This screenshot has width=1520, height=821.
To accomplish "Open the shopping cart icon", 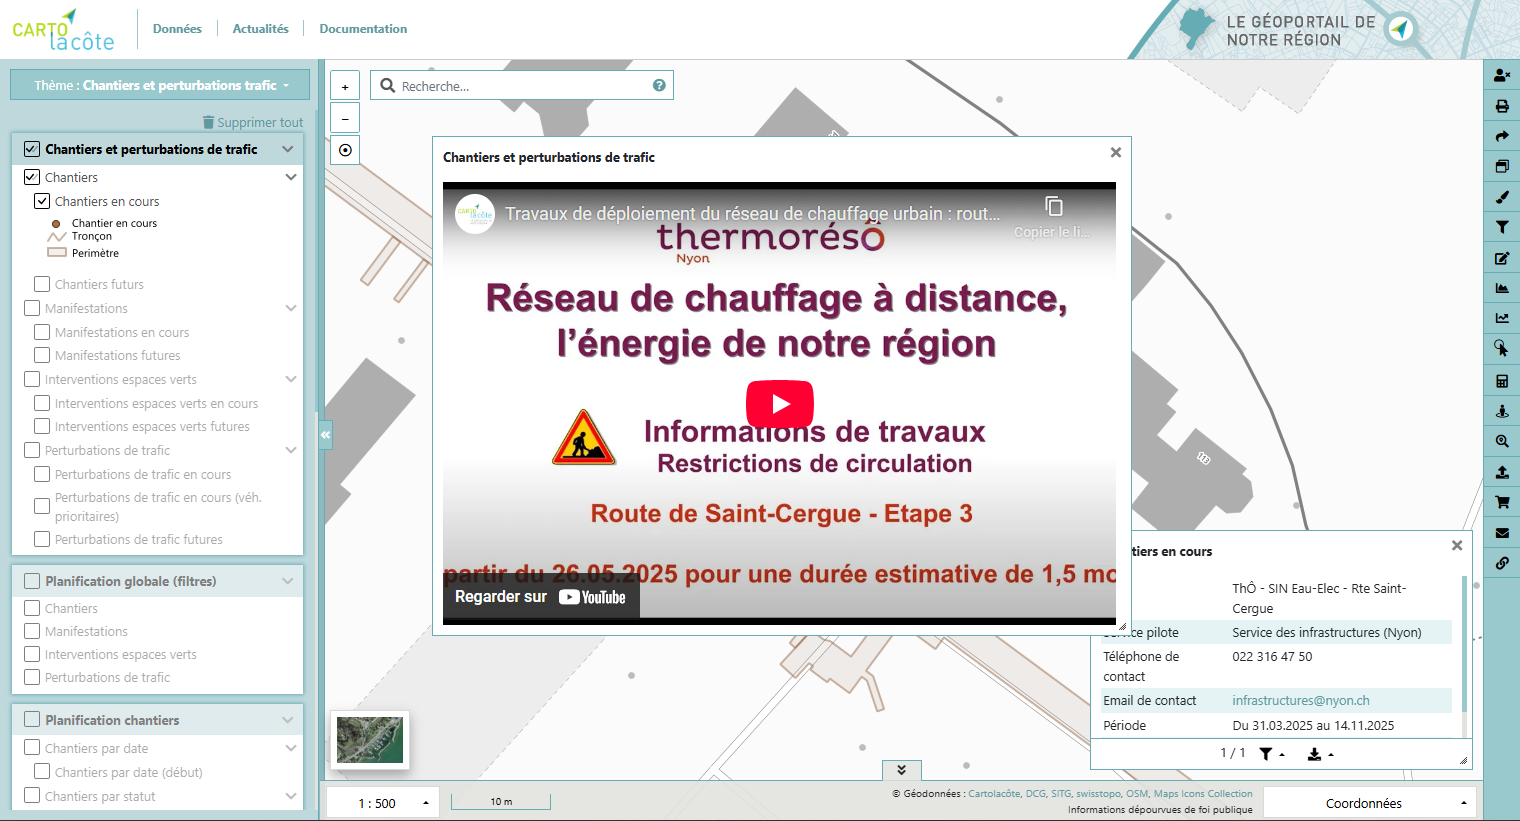I will [x=1502, y=502].
